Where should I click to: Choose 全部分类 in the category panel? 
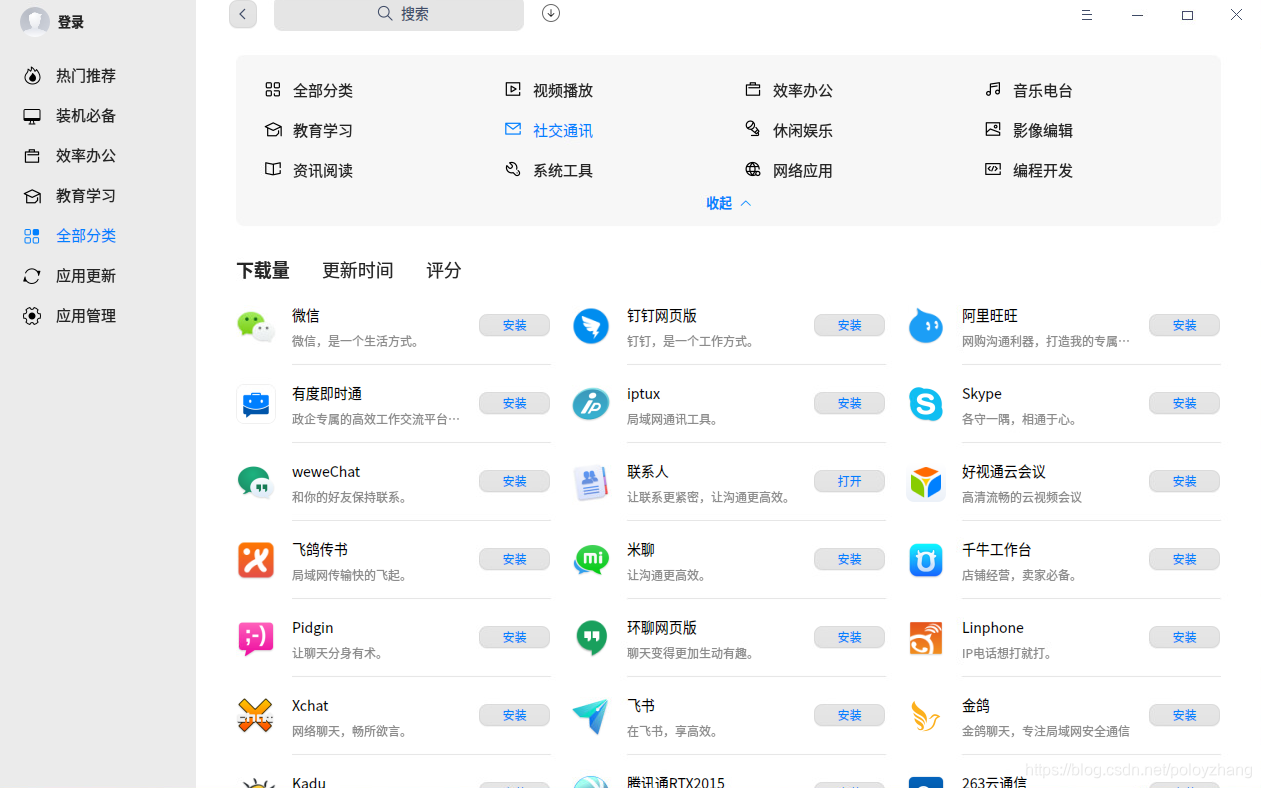click(309, 90)
